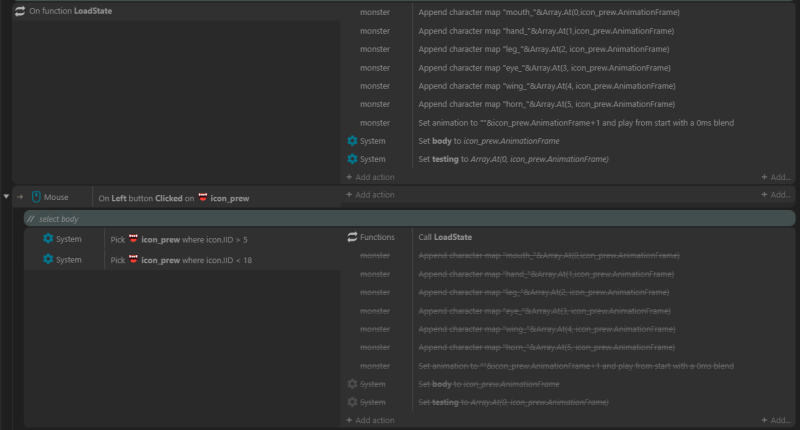Click System gear icon for Set body action
Viewport: 800px width, 430px height.
pos(352,141)
